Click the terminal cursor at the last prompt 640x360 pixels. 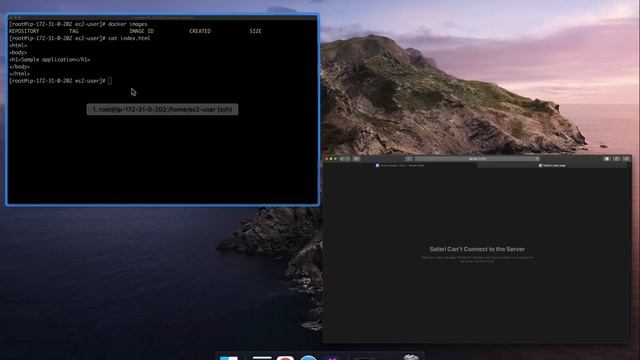pos(110,81)
